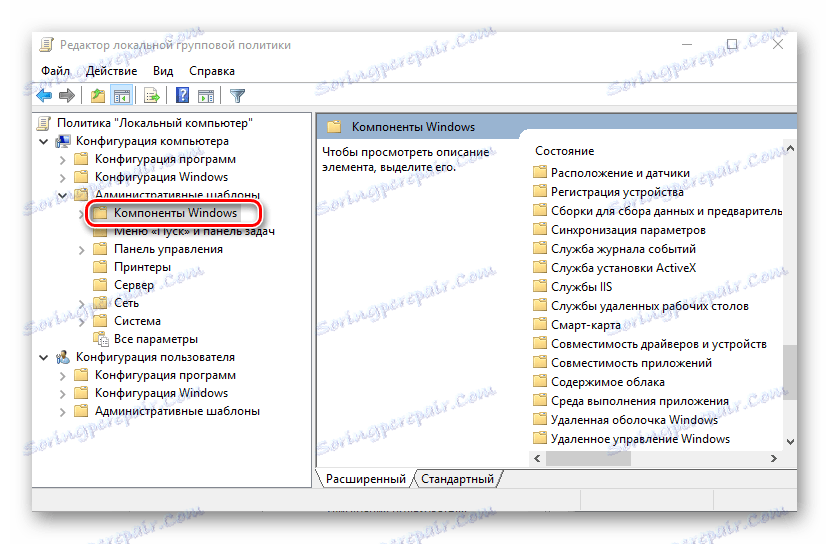The width and height of the screenshot is (829, 544).
Task: Click the horizontal scroll left arrow
Action: [538, 458]
